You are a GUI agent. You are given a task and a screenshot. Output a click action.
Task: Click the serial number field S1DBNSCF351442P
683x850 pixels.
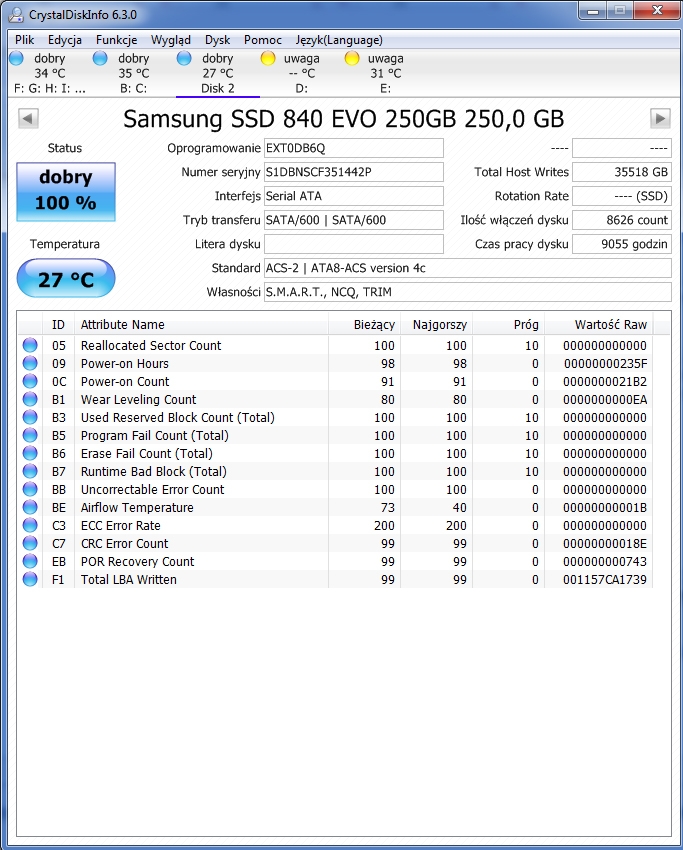[x=353, y=172]
